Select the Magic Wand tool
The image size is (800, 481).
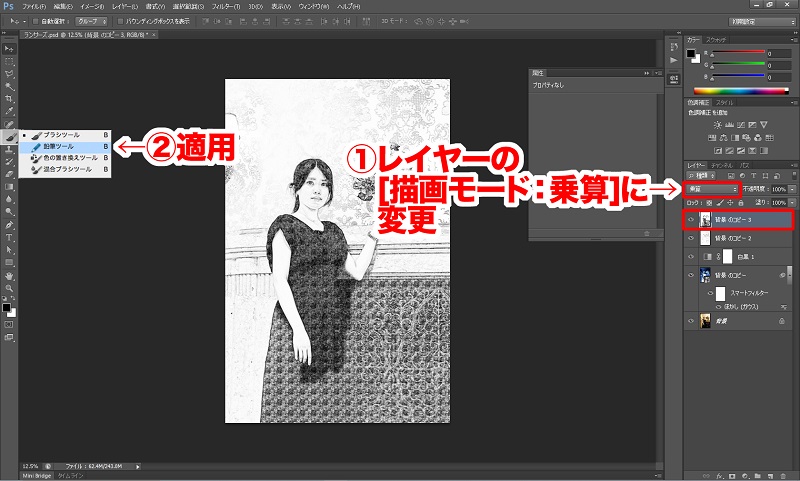pyautogui.click(x=9, y=86)
